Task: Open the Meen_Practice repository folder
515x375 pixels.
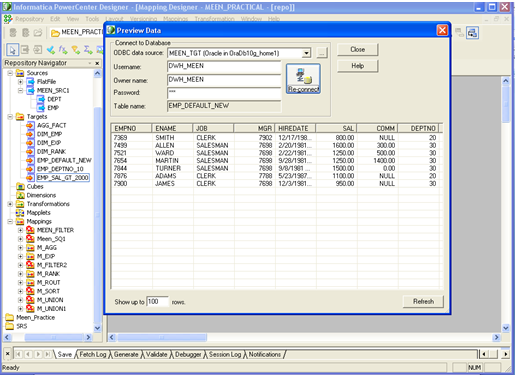Action: coord(35,317)
